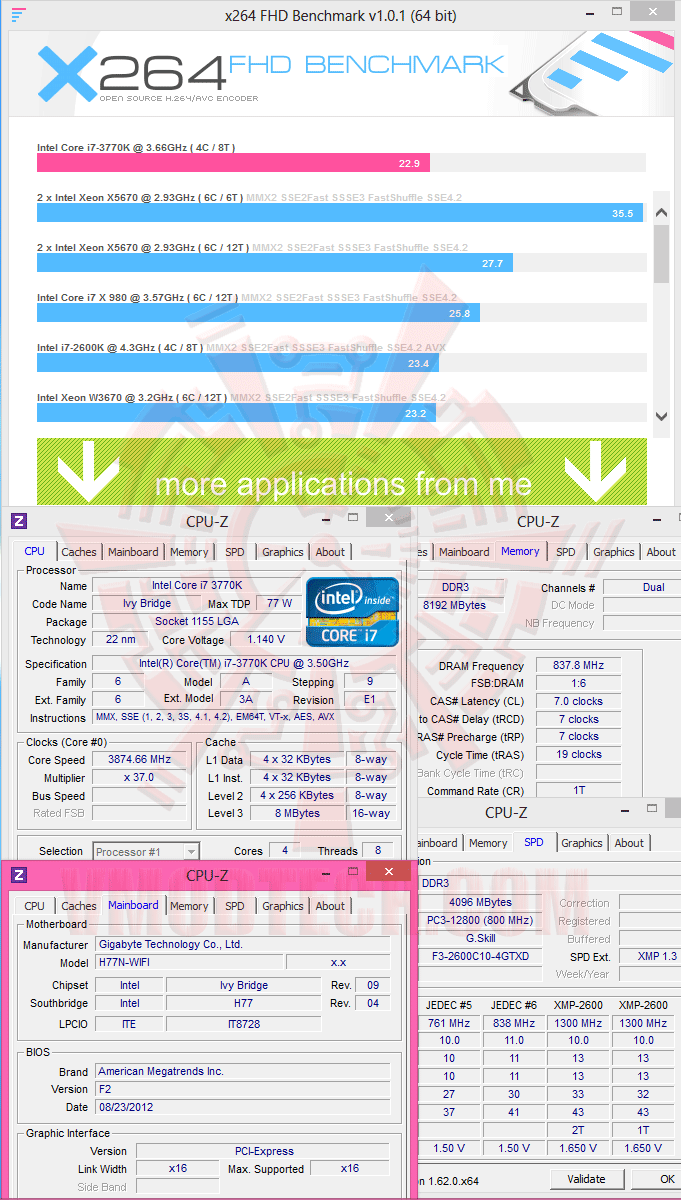
Task: Click the Validate button
Action: (x=587, y=1178)
